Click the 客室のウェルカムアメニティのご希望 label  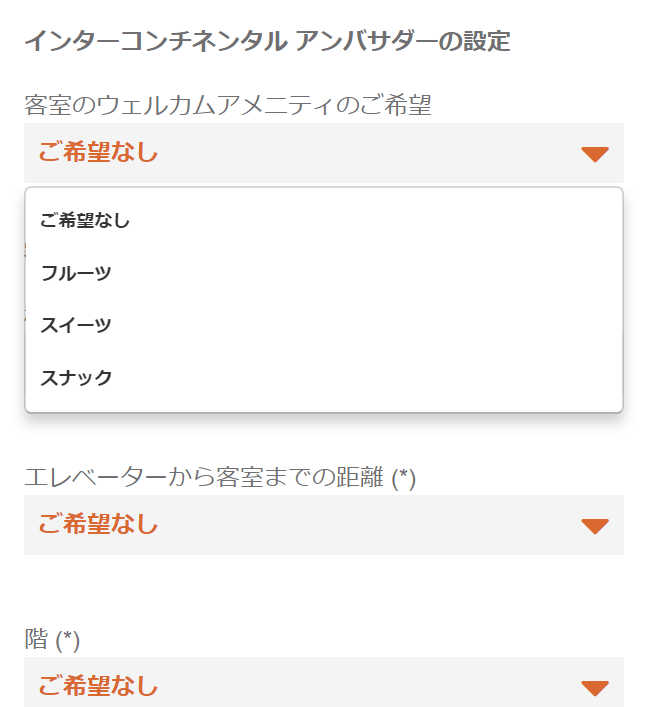[227, 104]
